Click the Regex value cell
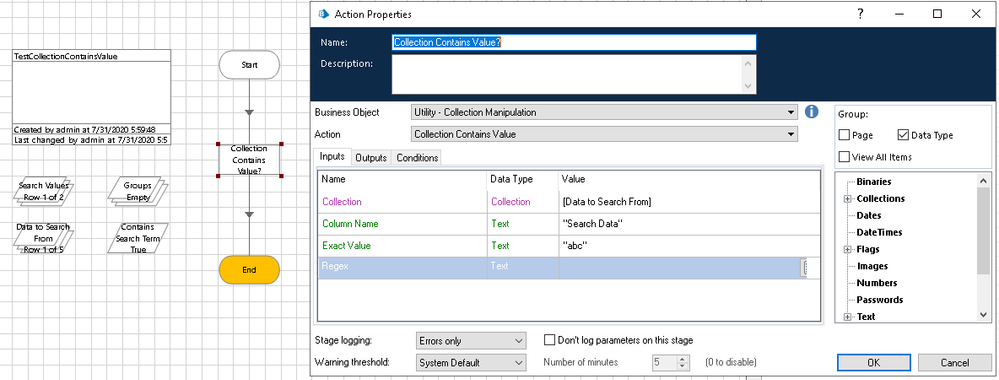 [x=679, y=268]
